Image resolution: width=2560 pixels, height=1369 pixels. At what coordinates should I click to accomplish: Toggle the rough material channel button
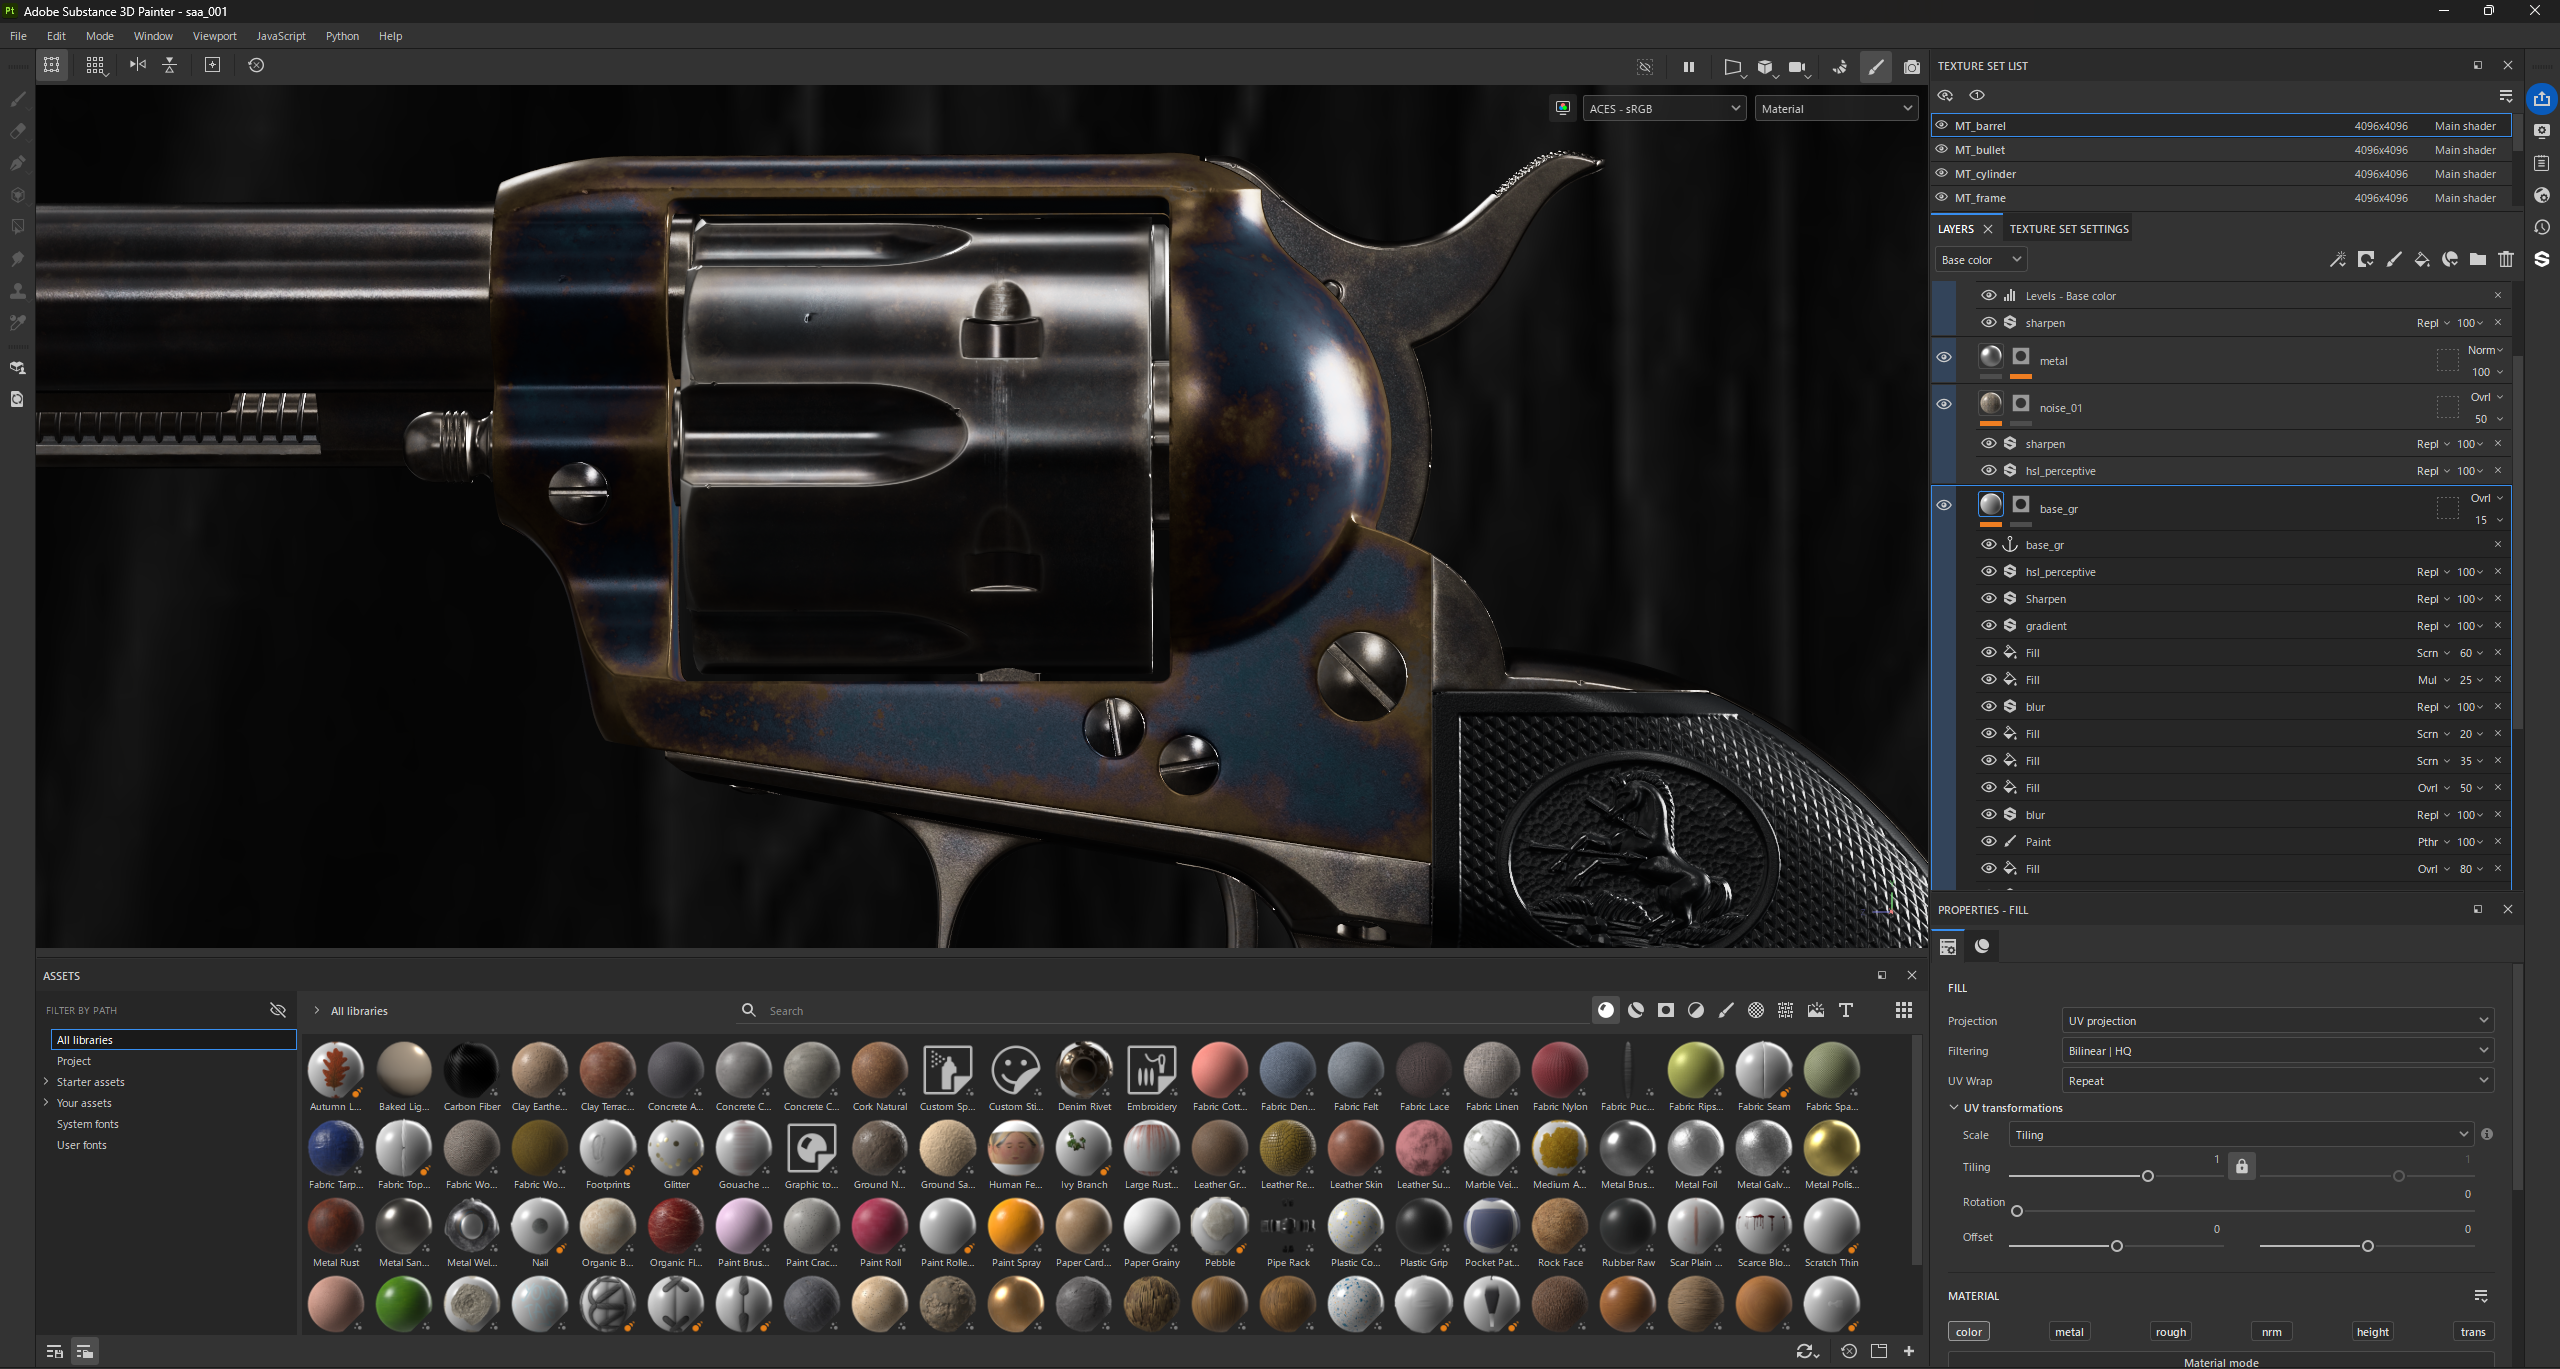tap(2170, 1331)
